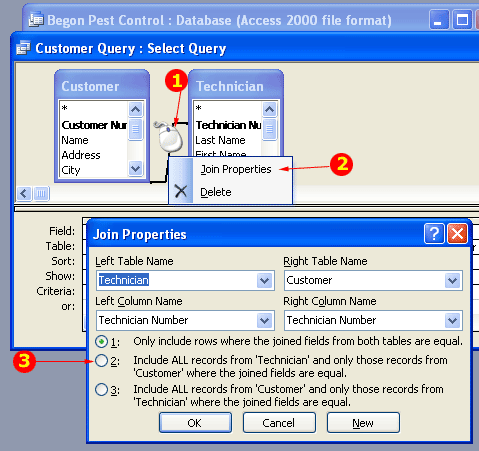Viewport: 479px width, 451px height.
Task: Close the Join Properties dialog
Action: point(457,234)
